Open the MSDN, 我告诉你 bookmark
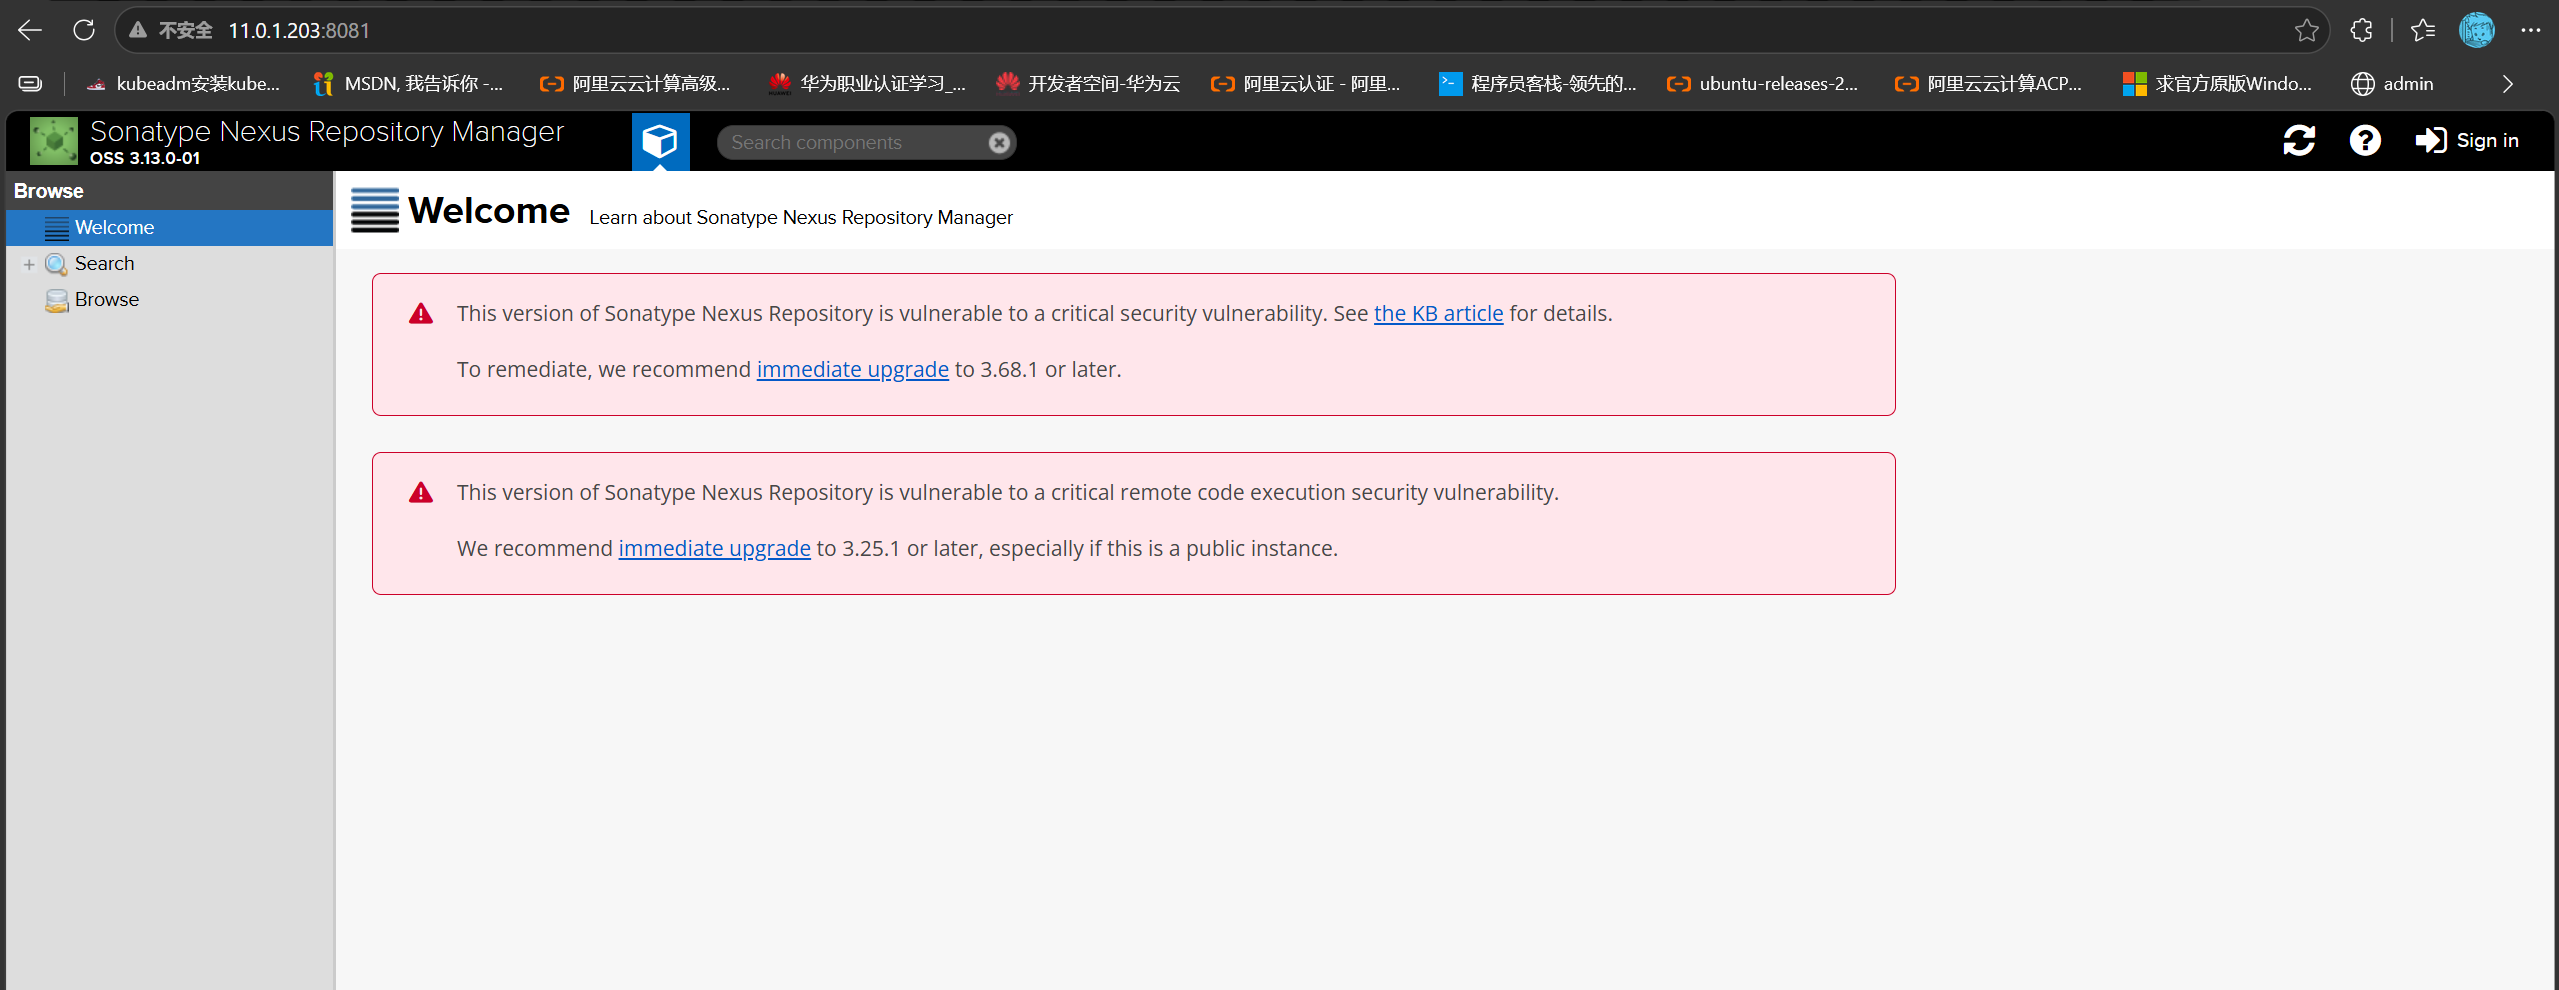Image resolution: width=2559 pixels, height=990 pixels. (408, 84)
